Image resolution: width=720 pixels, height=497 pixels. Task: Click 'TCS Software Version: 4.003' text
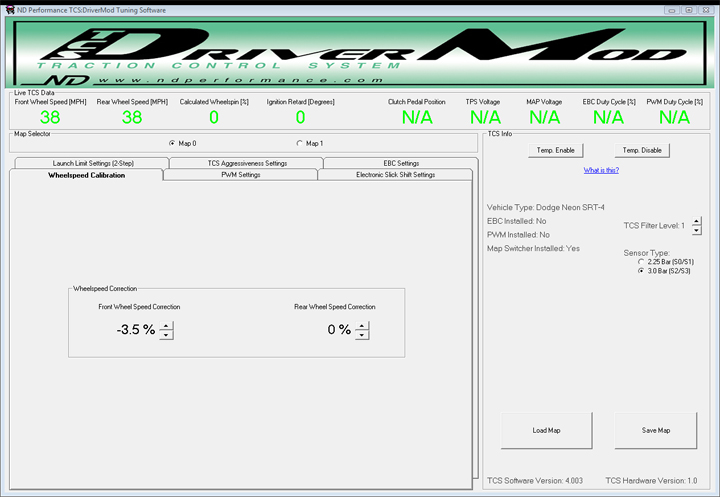(534, 481)
